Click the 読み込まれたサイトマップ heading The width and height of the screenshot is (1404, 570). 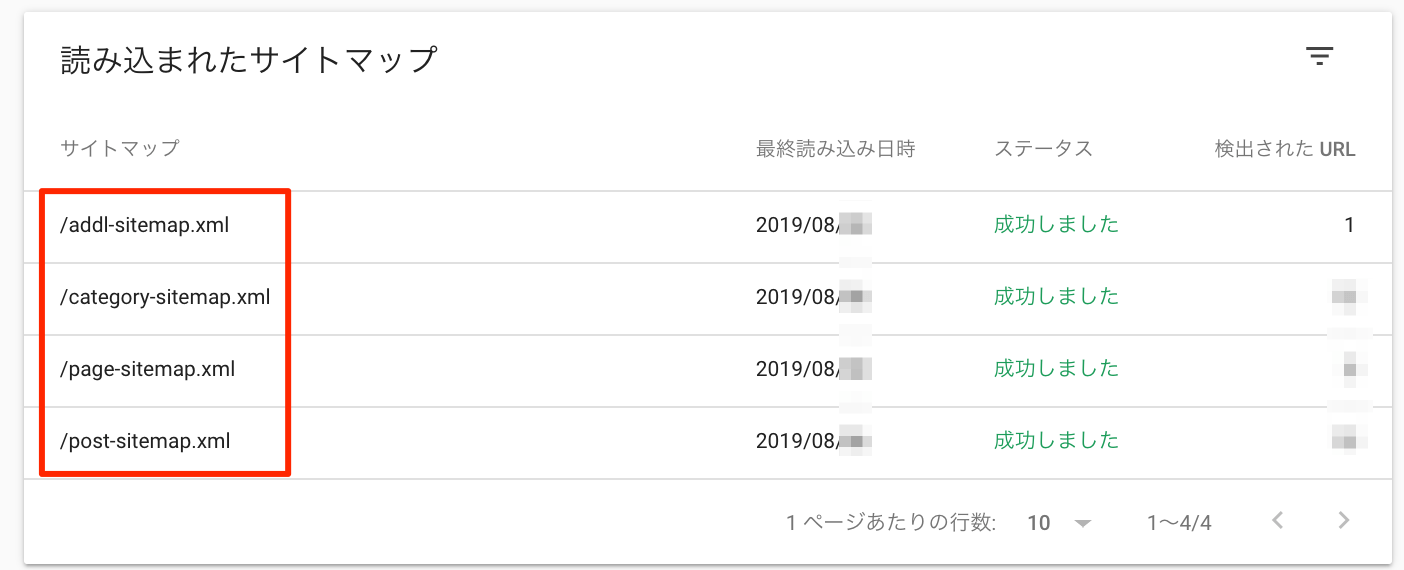[249, 60]
